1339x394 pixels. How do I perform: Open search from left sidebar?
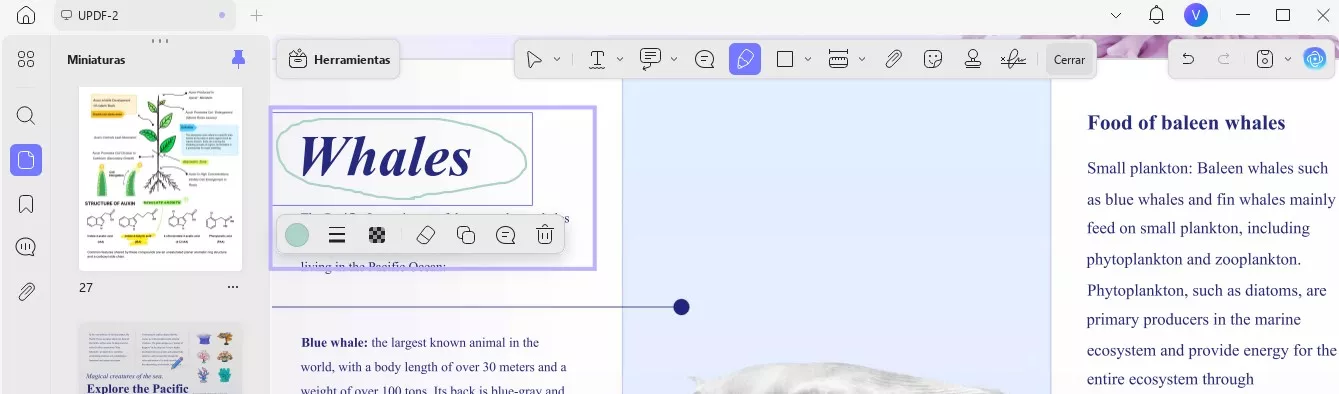click(x=26, y=115)
